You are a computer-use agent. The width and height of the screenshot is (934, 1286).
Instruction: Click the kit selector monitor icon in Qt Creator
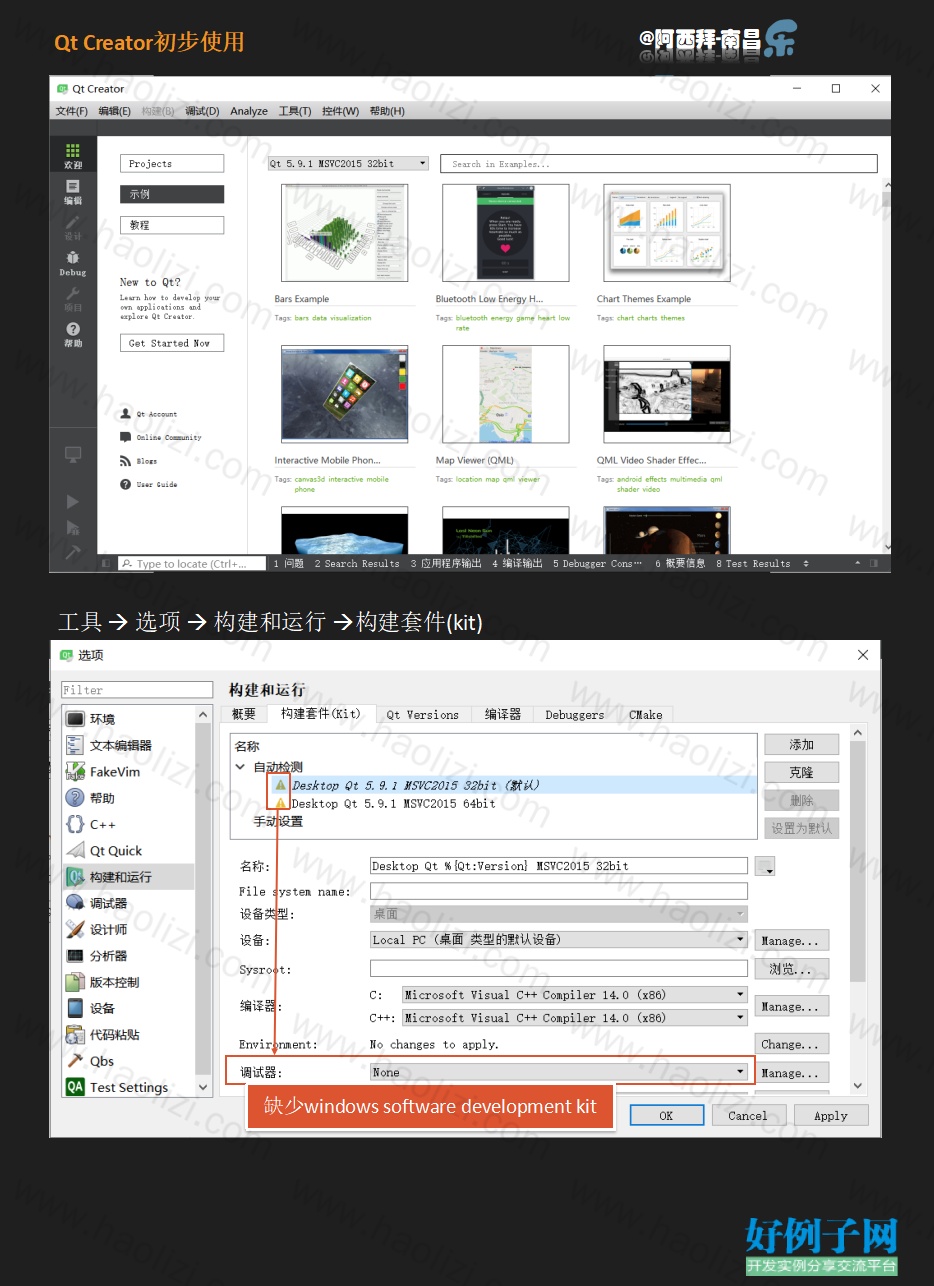tap(73, 455)
